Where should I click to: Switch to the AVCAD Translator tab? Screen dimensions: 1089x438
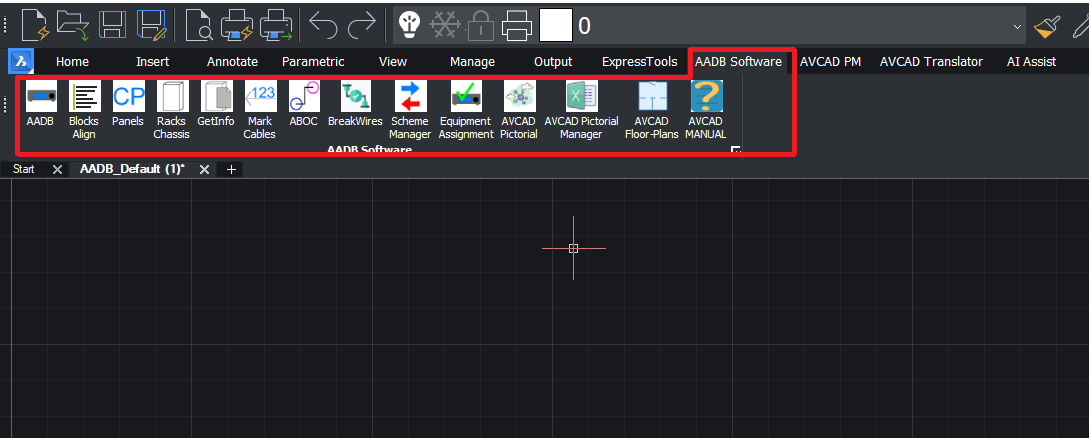(x=931, y=62)
